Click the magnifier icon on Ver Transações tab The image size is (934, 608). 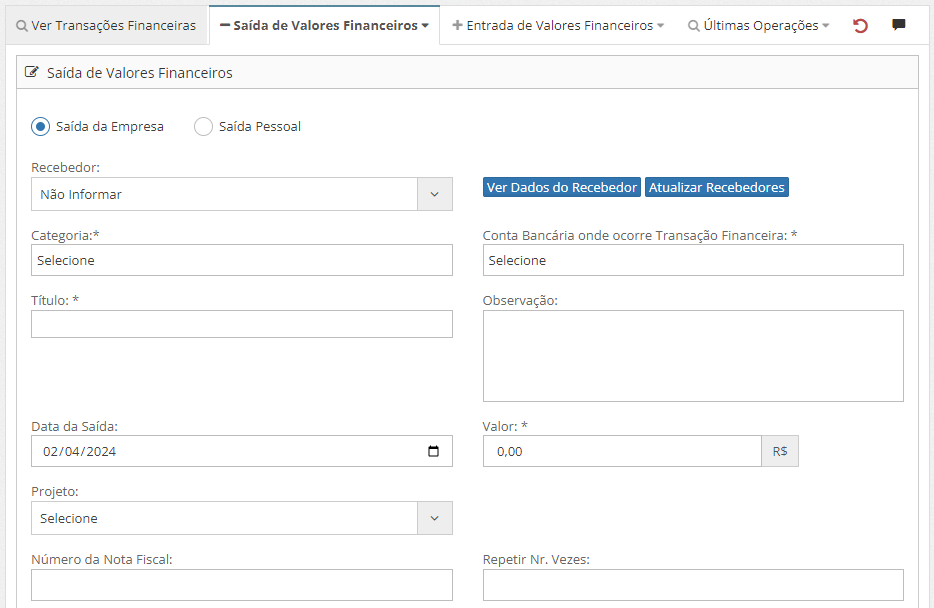coord(22,26)
